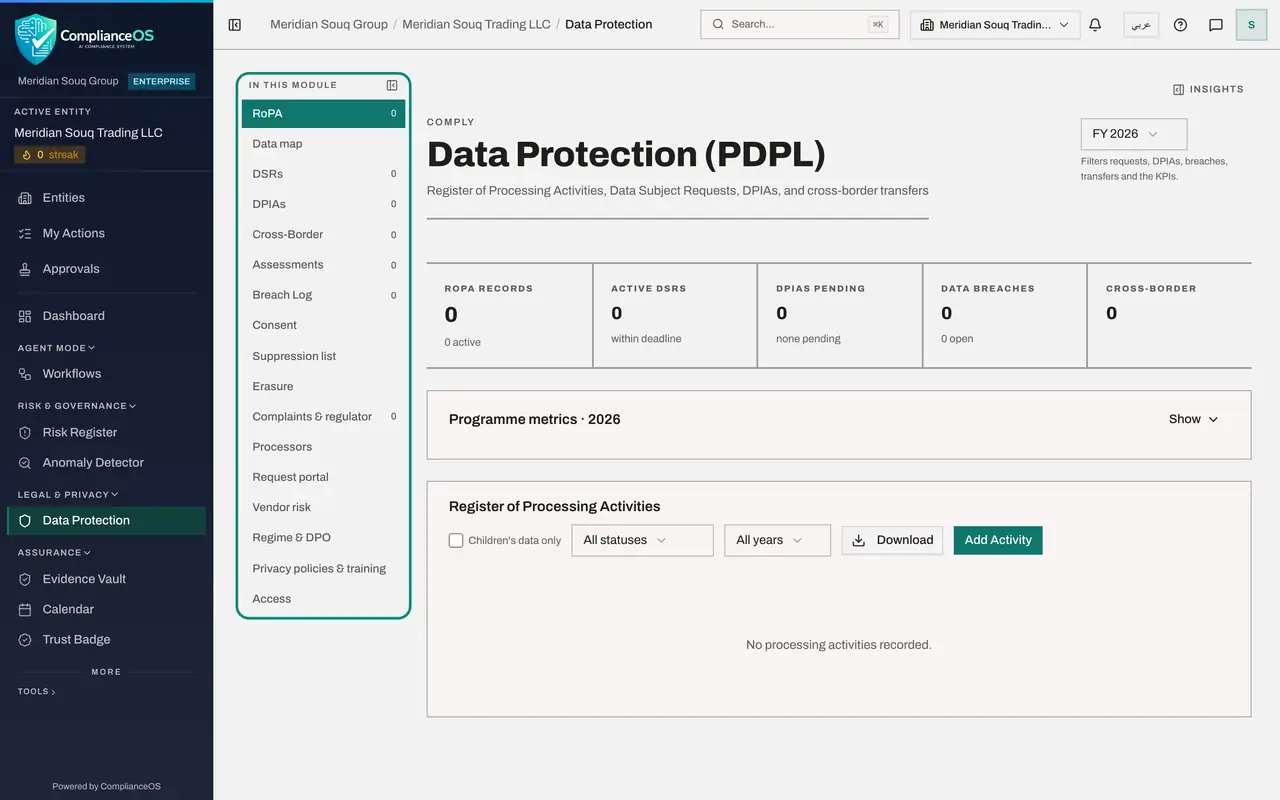Open the Insights panel
1280x800 pixels.
click(1208, 89)
